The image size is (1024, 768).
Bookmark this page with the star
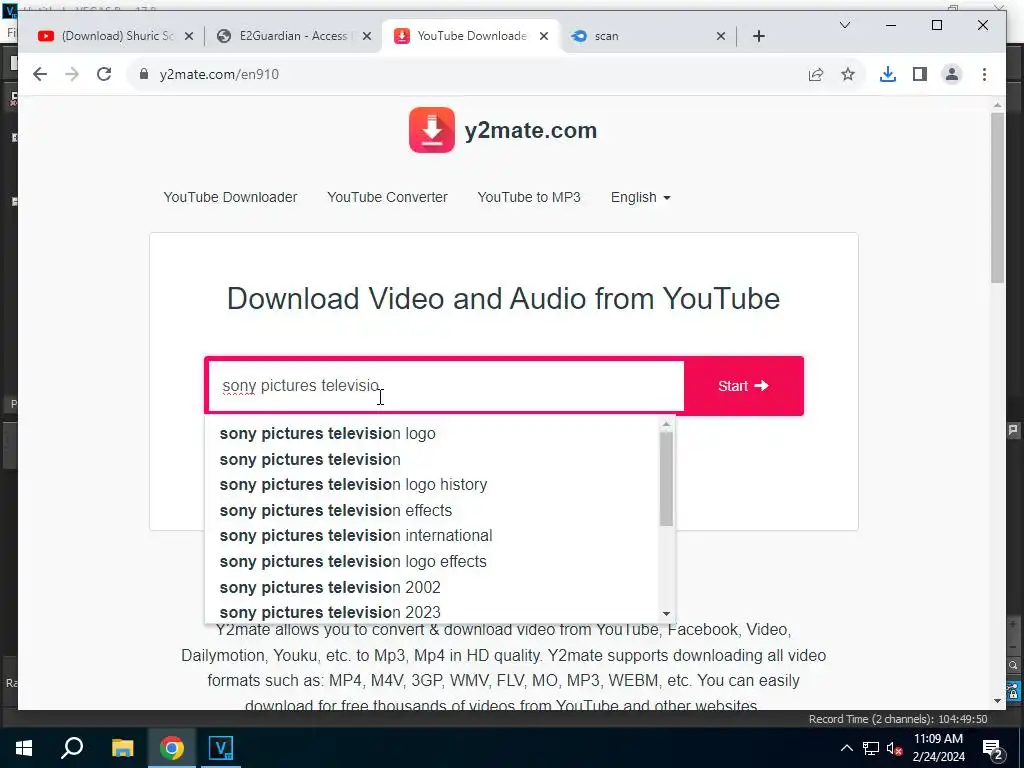(x=848, y=74)
